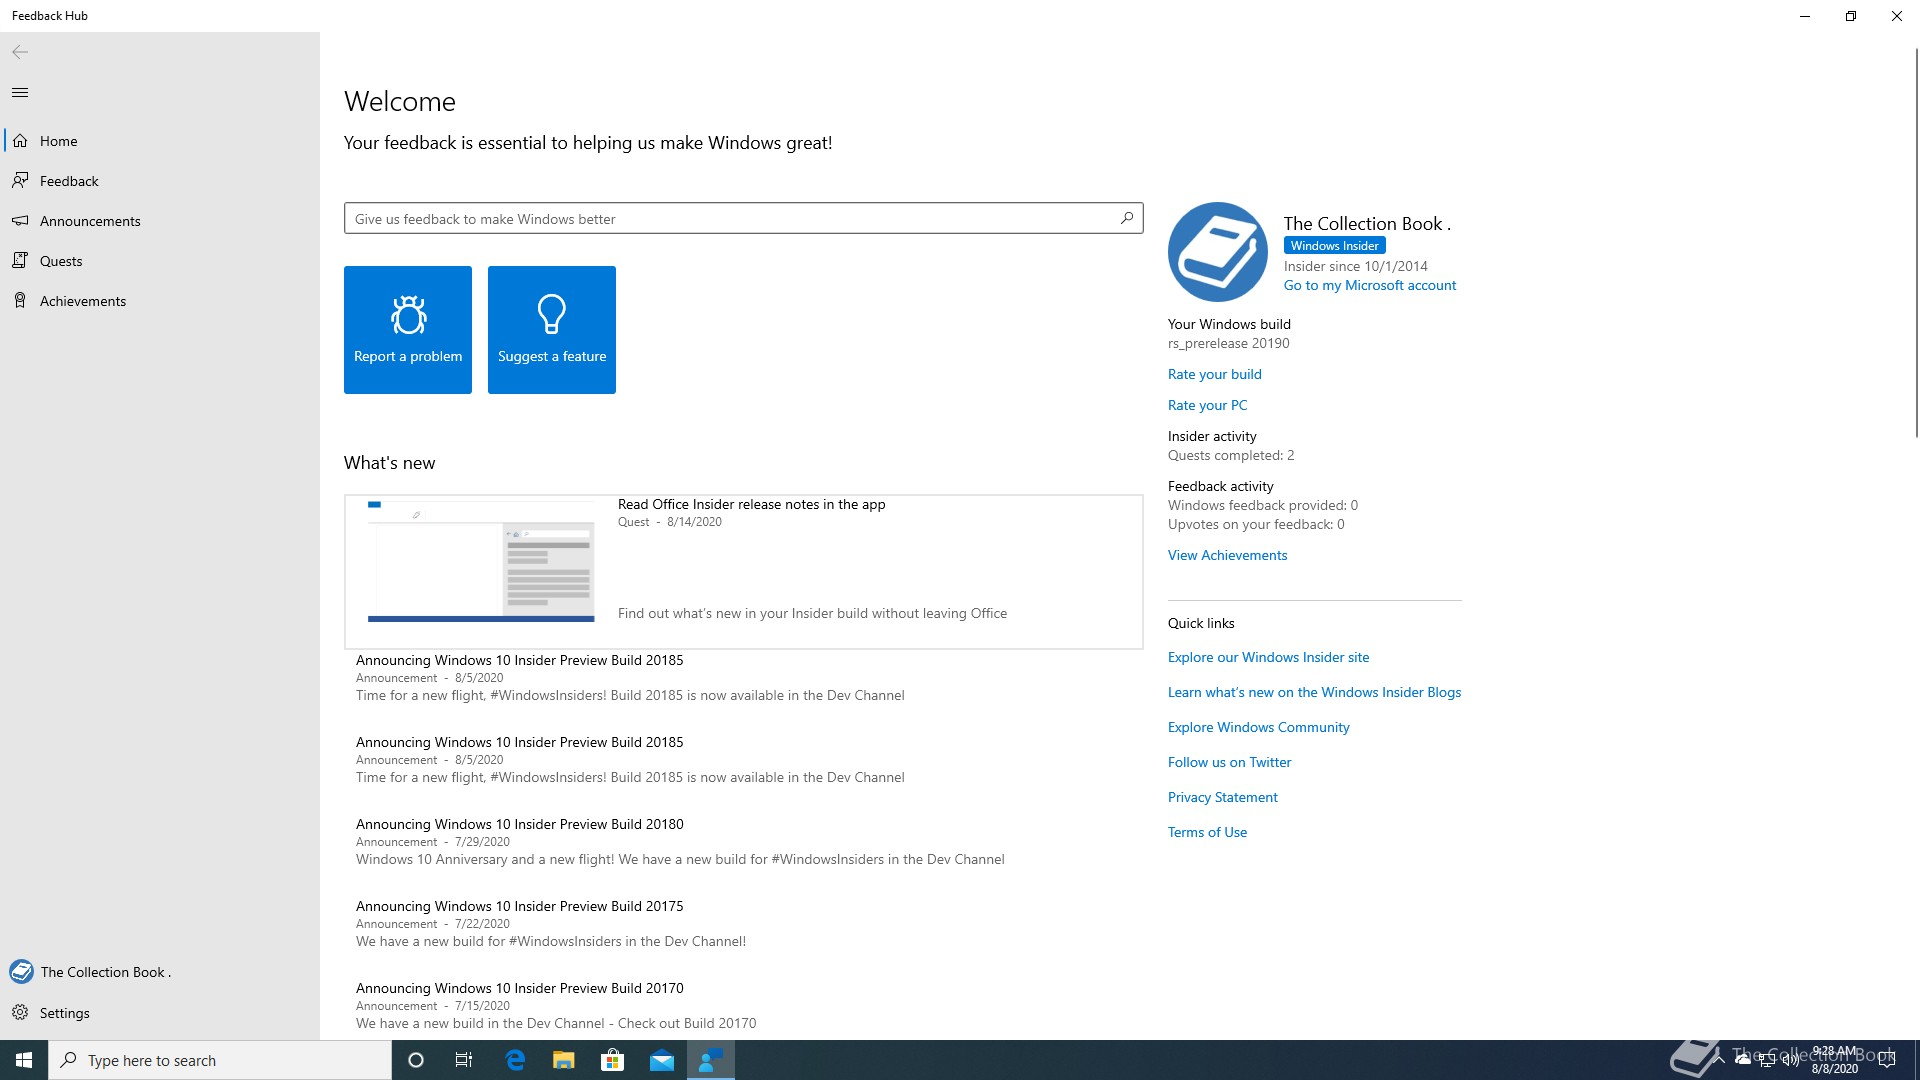Toggle the hamburger navigation menu

click(20, 93)
